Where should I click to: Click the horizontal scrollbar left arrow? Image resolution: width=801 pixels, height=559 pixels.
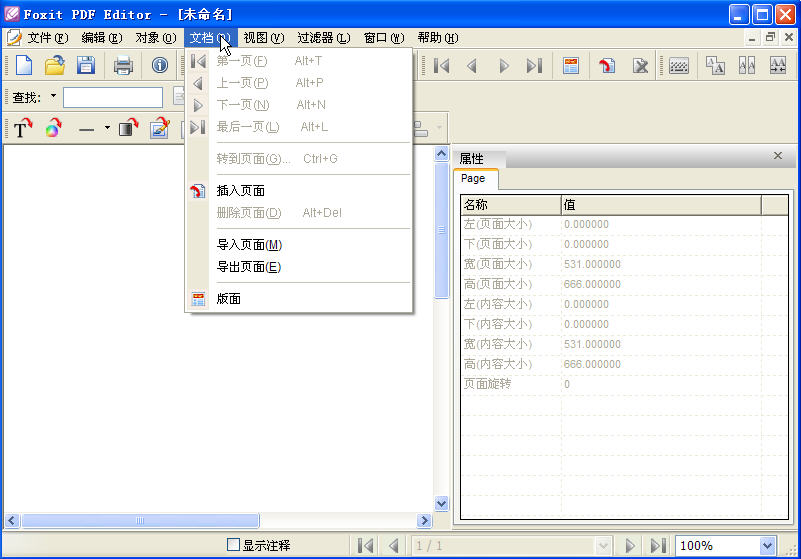[12, 521]
